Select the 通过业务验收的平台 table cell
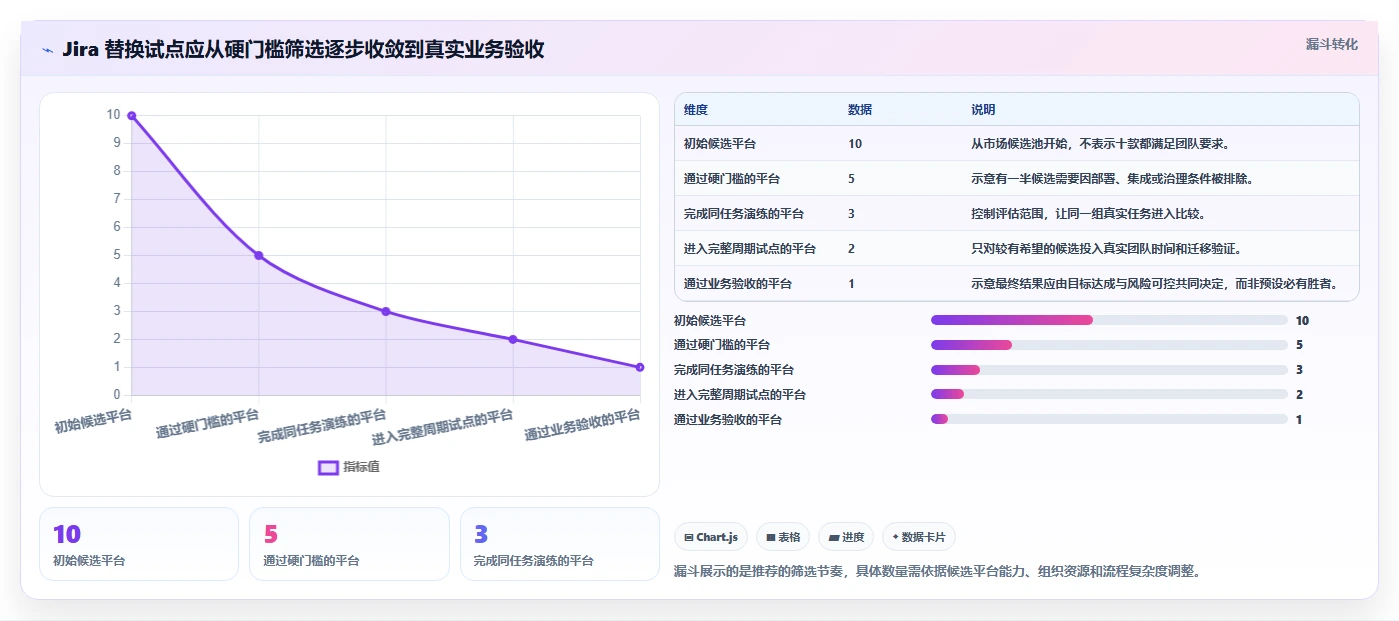Viewport: 1399px width, 621px height. coord(738,284)
